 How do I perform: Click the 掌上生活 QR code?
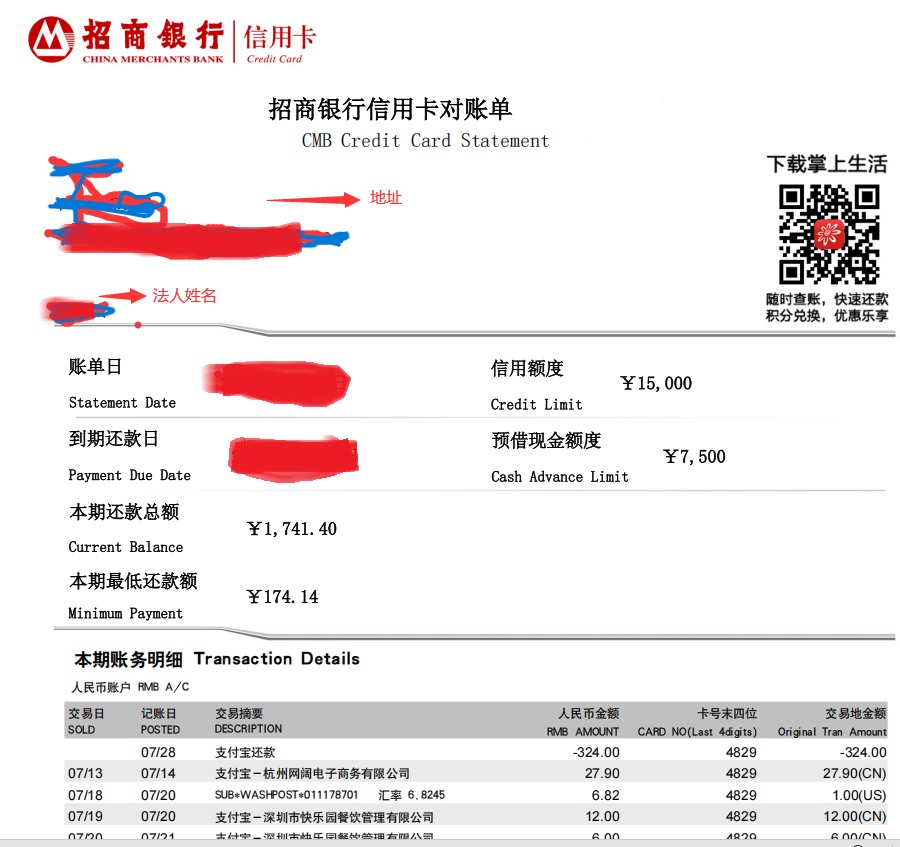tap(829, 234)
